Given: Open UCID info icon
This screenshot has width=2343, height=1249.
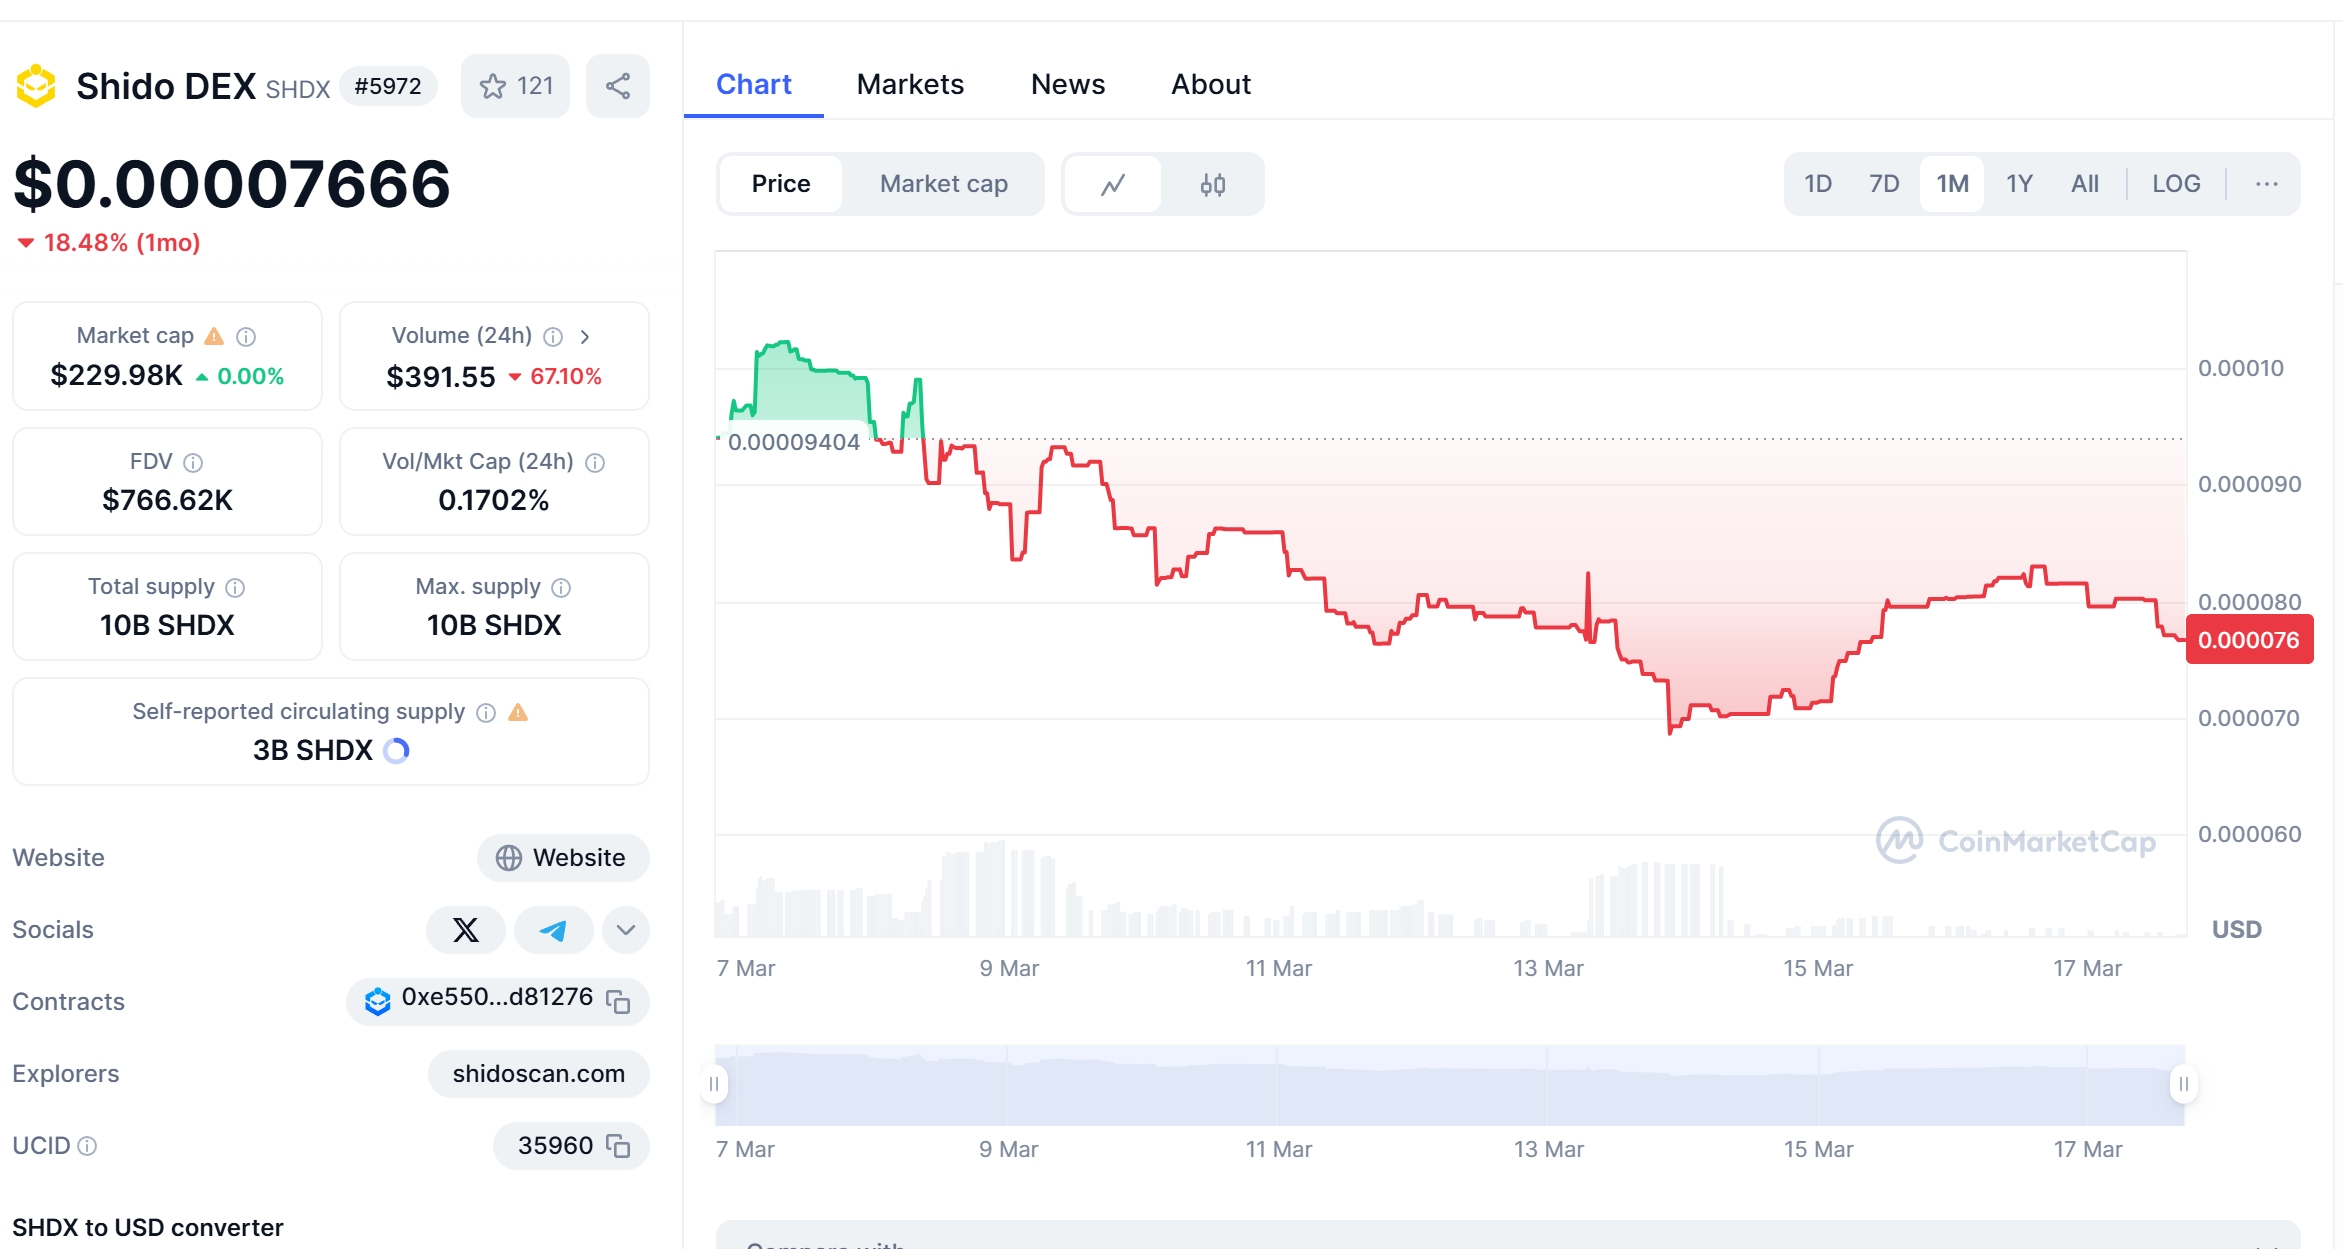Looking at the screenshot, I should [87, 1145].
